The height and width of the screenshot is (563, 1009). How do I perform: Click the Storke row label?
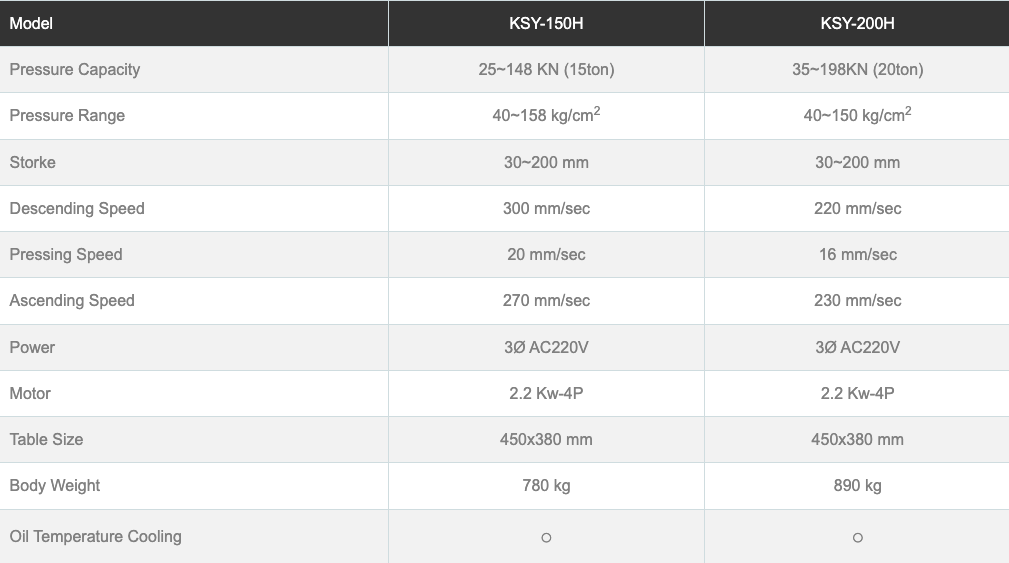pos(33,162)
